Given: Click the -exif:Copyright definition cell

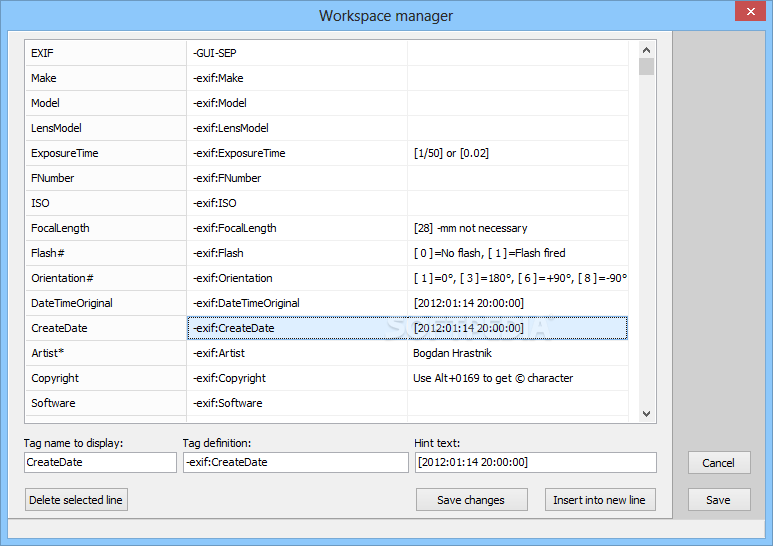Looking at the screenshot, I should pos(297,378).
